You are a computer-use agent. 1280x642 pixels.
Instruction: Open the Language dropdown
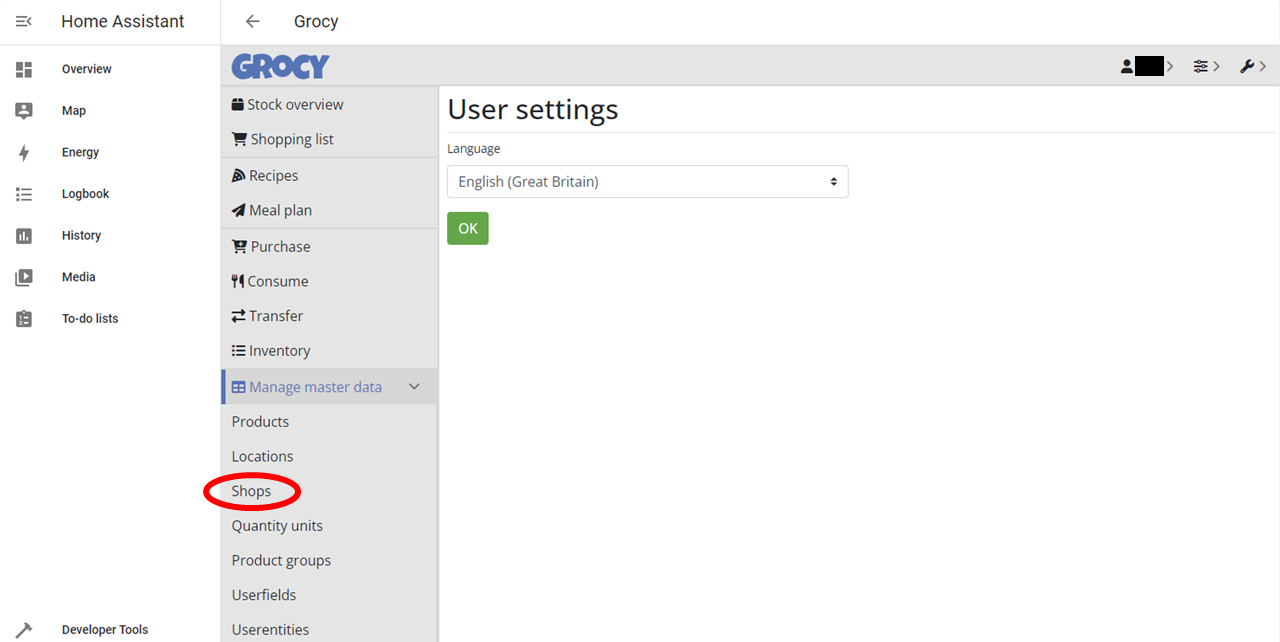[x=647, y=182]
